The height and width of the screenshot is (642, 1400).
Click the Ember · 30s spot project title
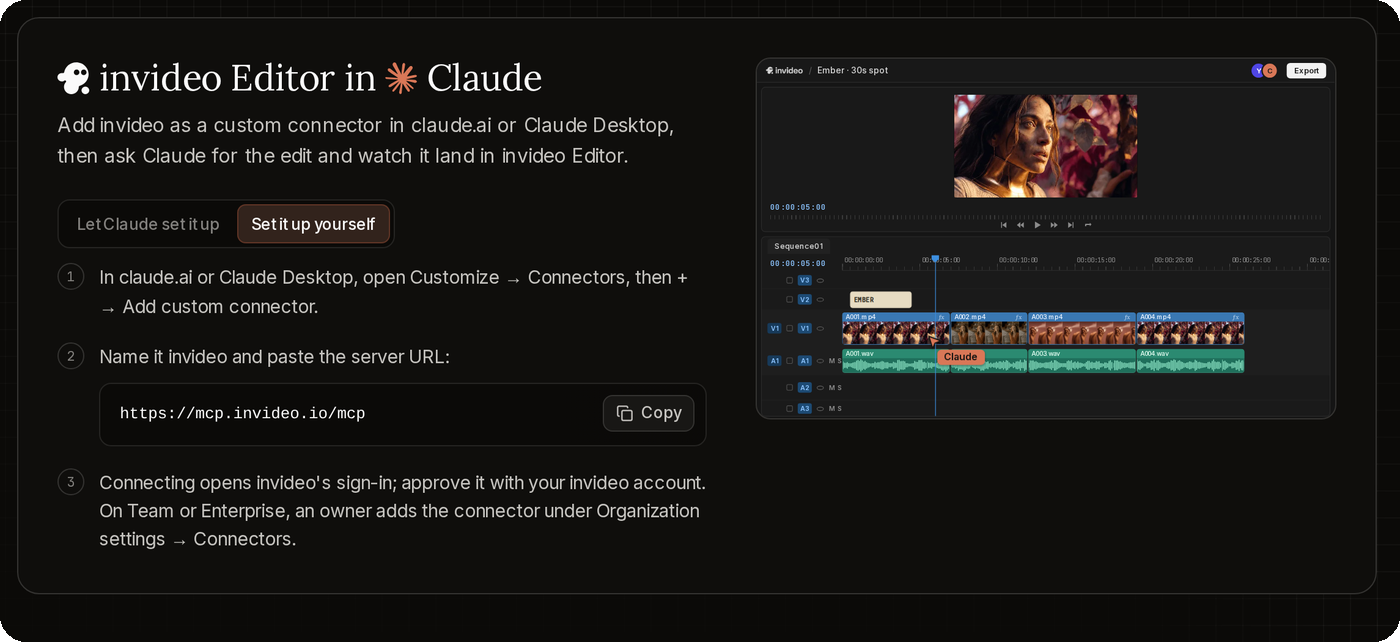click(x=852, y=71)
